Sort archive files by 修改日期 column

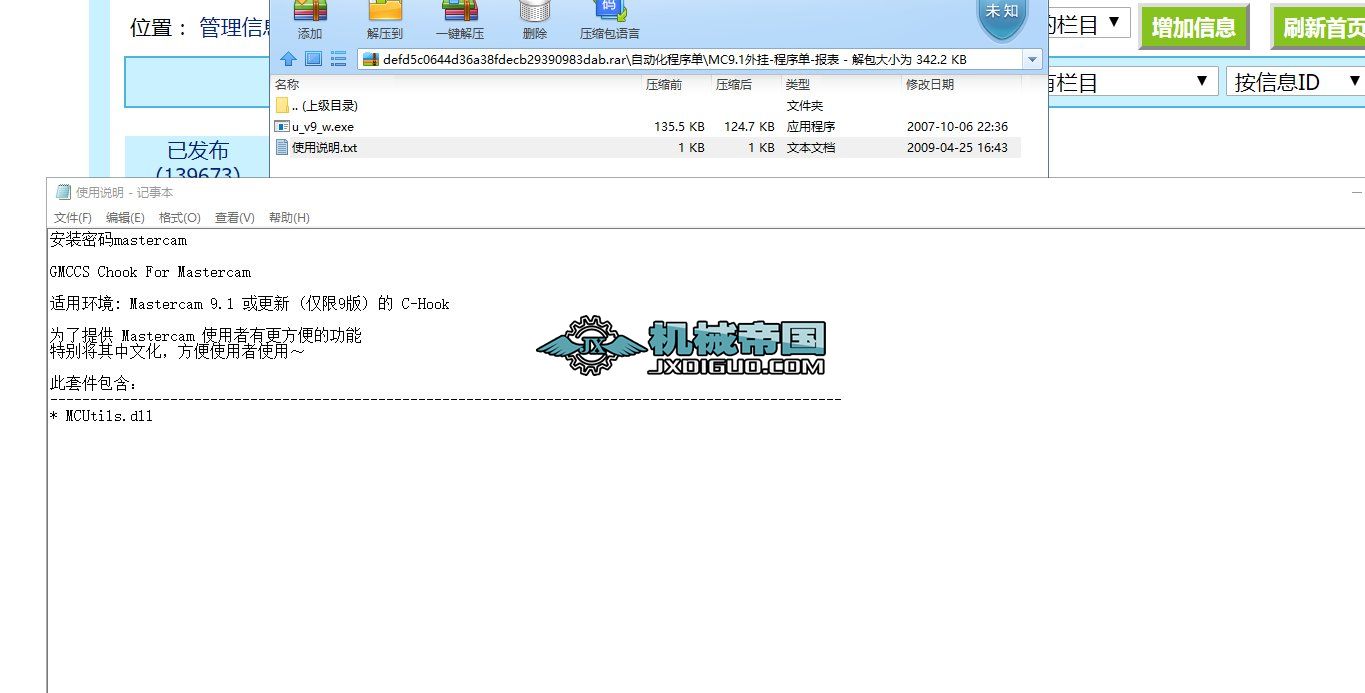pyautogui.click(x=930, y=85)
